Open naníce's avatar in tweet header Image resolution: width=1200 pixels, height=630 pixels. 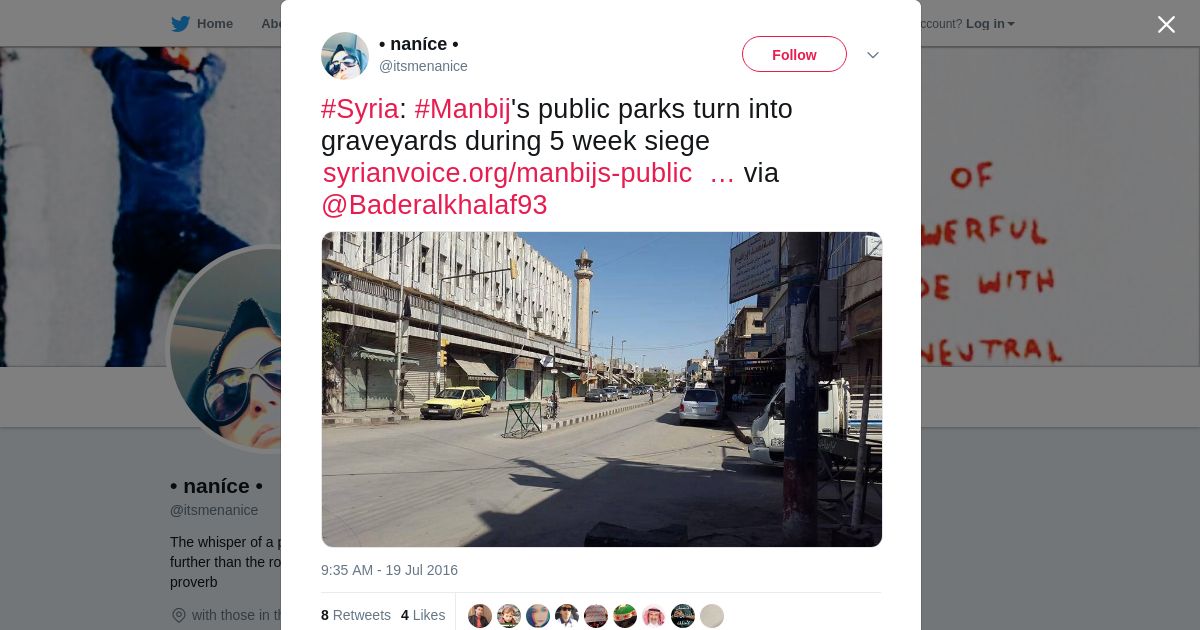(x=345, y=55)
